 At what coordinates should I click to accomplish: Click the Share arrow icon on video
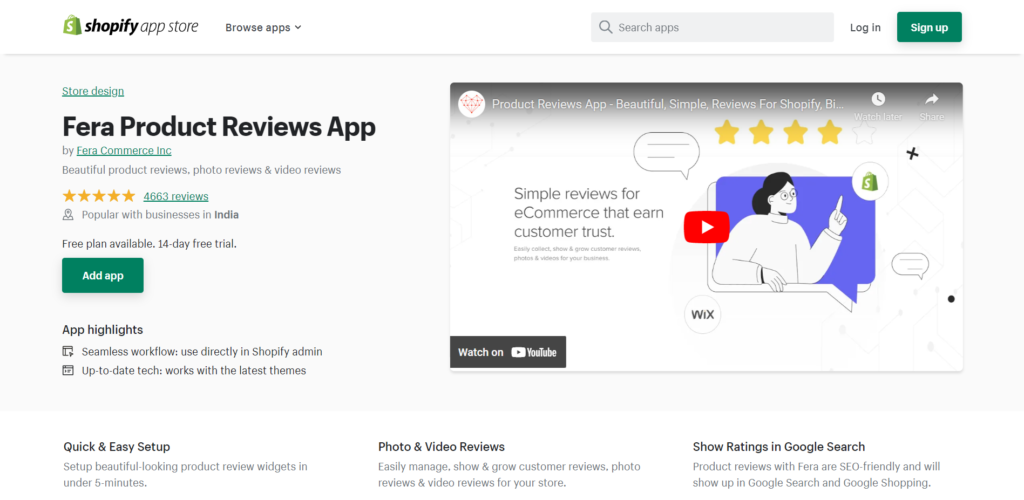[932, 99]
